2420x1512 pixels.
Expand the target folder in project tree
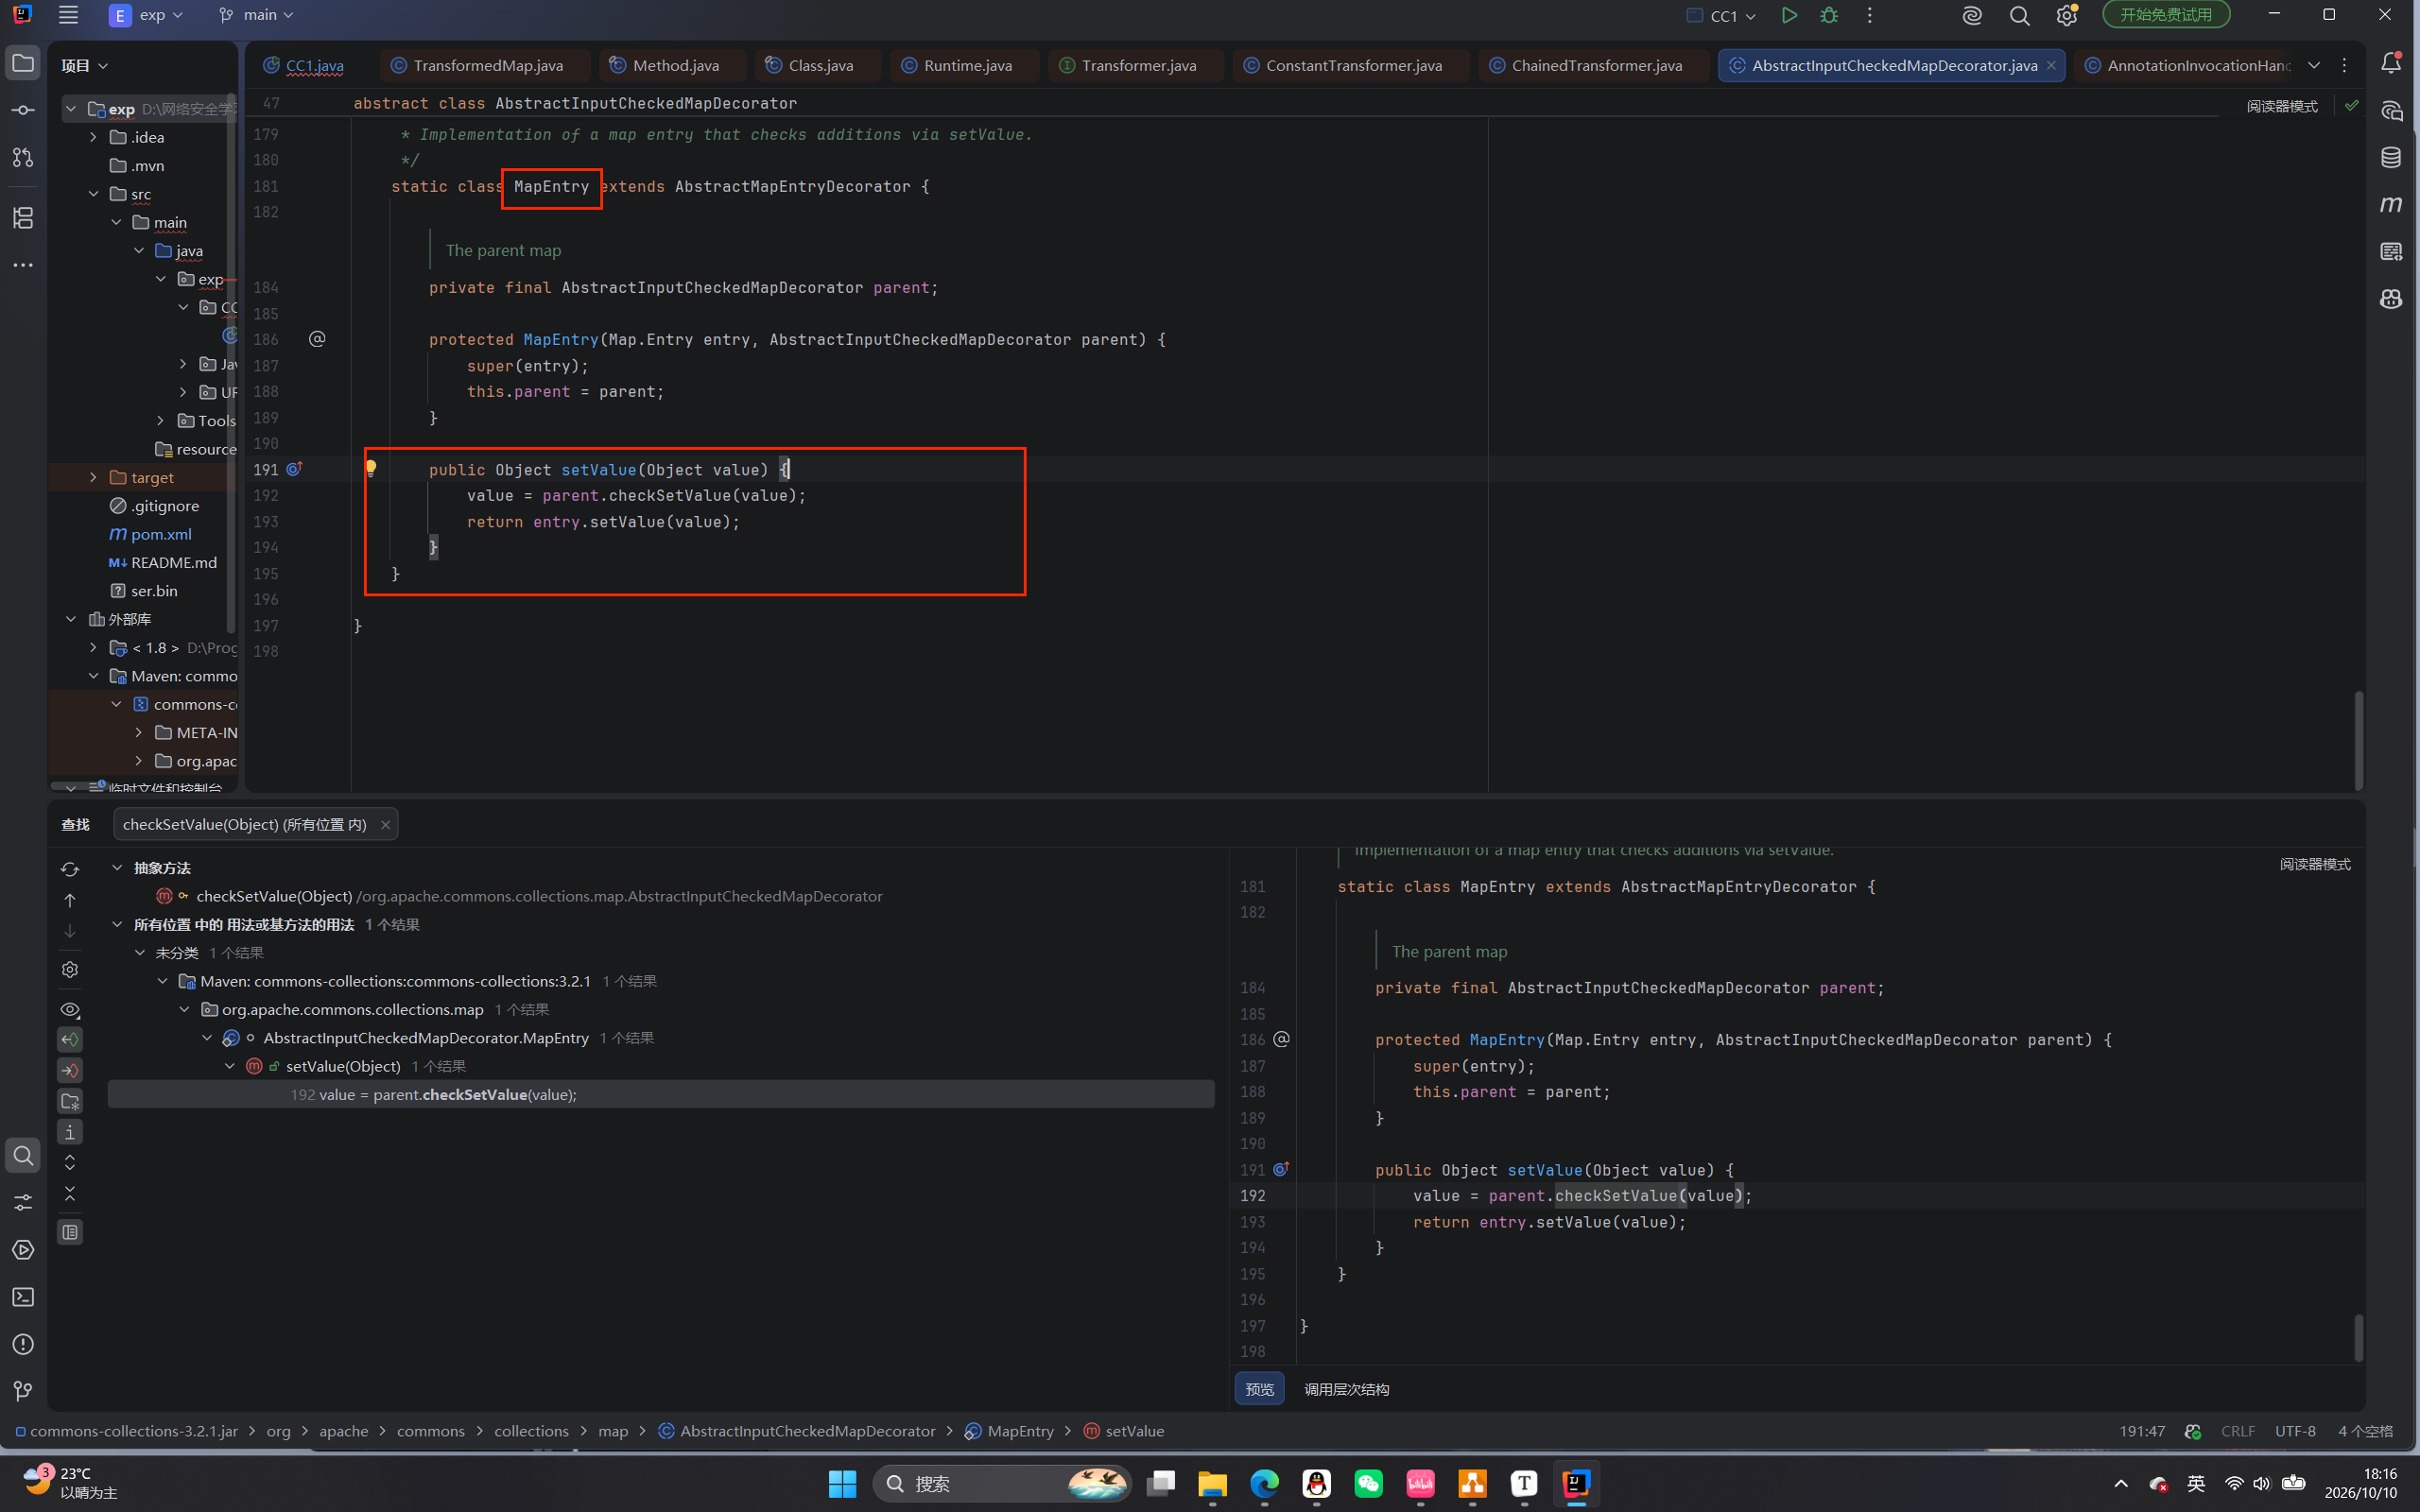(x=93, y=478)
